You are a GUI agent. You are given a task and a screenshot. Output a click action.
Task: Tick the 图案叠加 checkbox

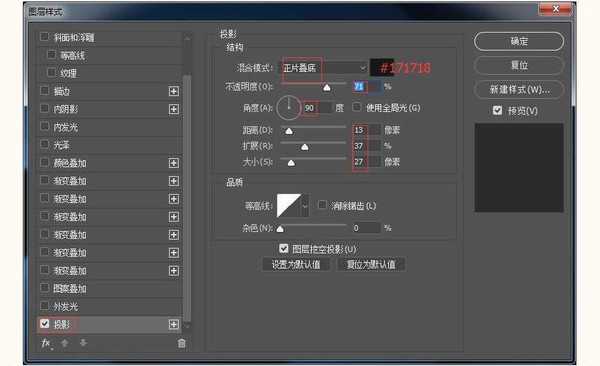pos(44,288)
